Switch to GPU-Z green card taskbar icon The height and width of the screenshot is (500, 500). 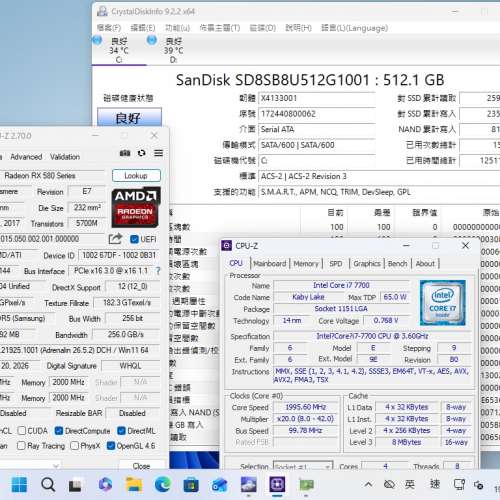[x=306, y=485]
